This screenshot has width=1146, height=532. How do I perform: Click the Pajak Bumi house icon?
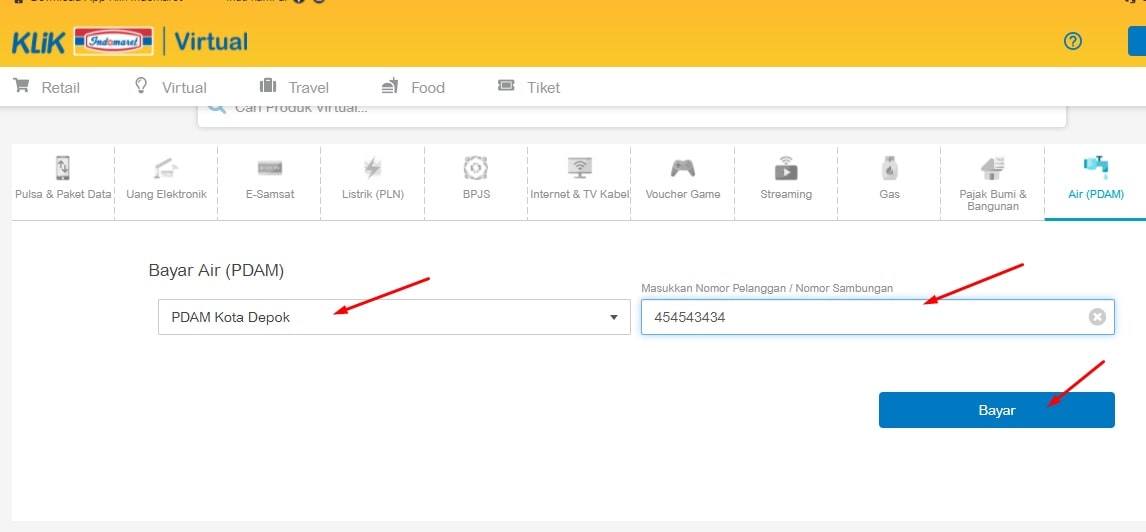click(x=993, y=168)
